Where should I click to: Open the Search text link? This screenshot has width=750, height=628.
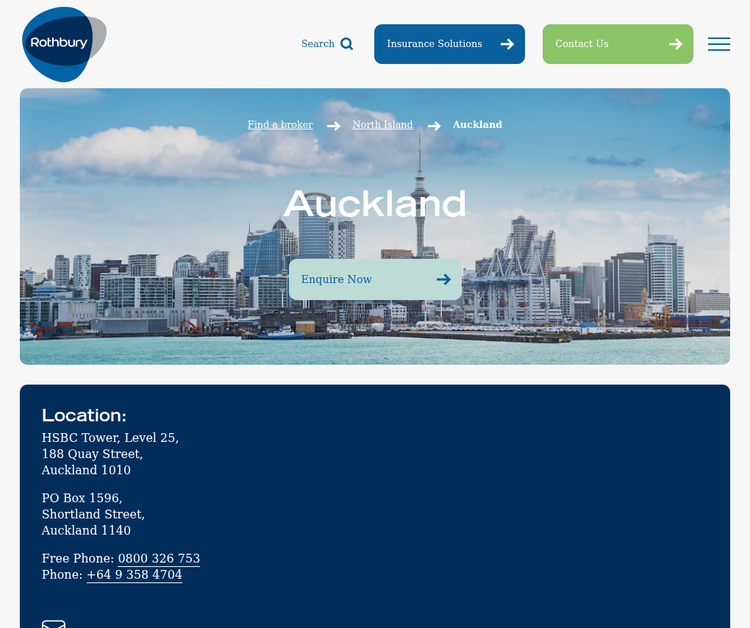pyautogui.click(x=317, y=44)
